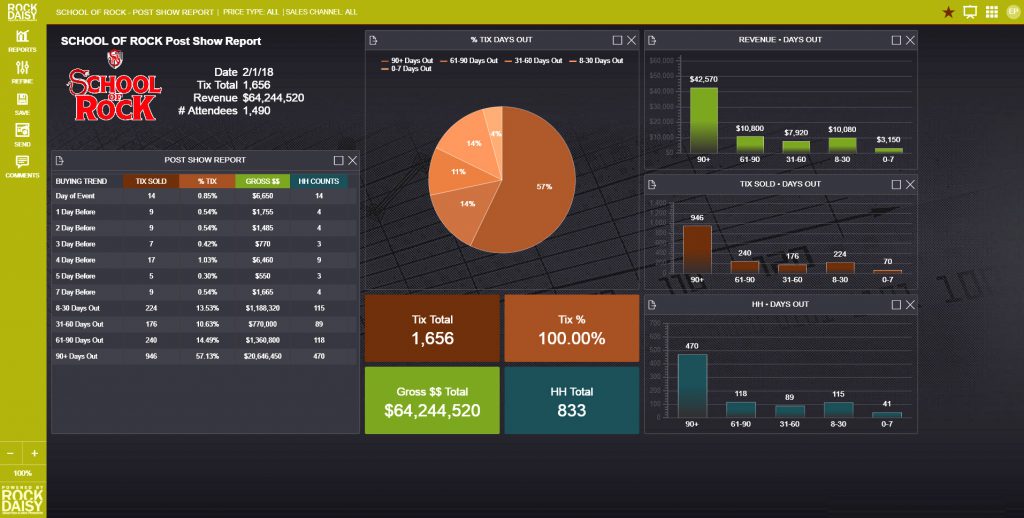
Task: Toggle 8-30 Days Out pie legend entry
Action: tap(596, 61)
